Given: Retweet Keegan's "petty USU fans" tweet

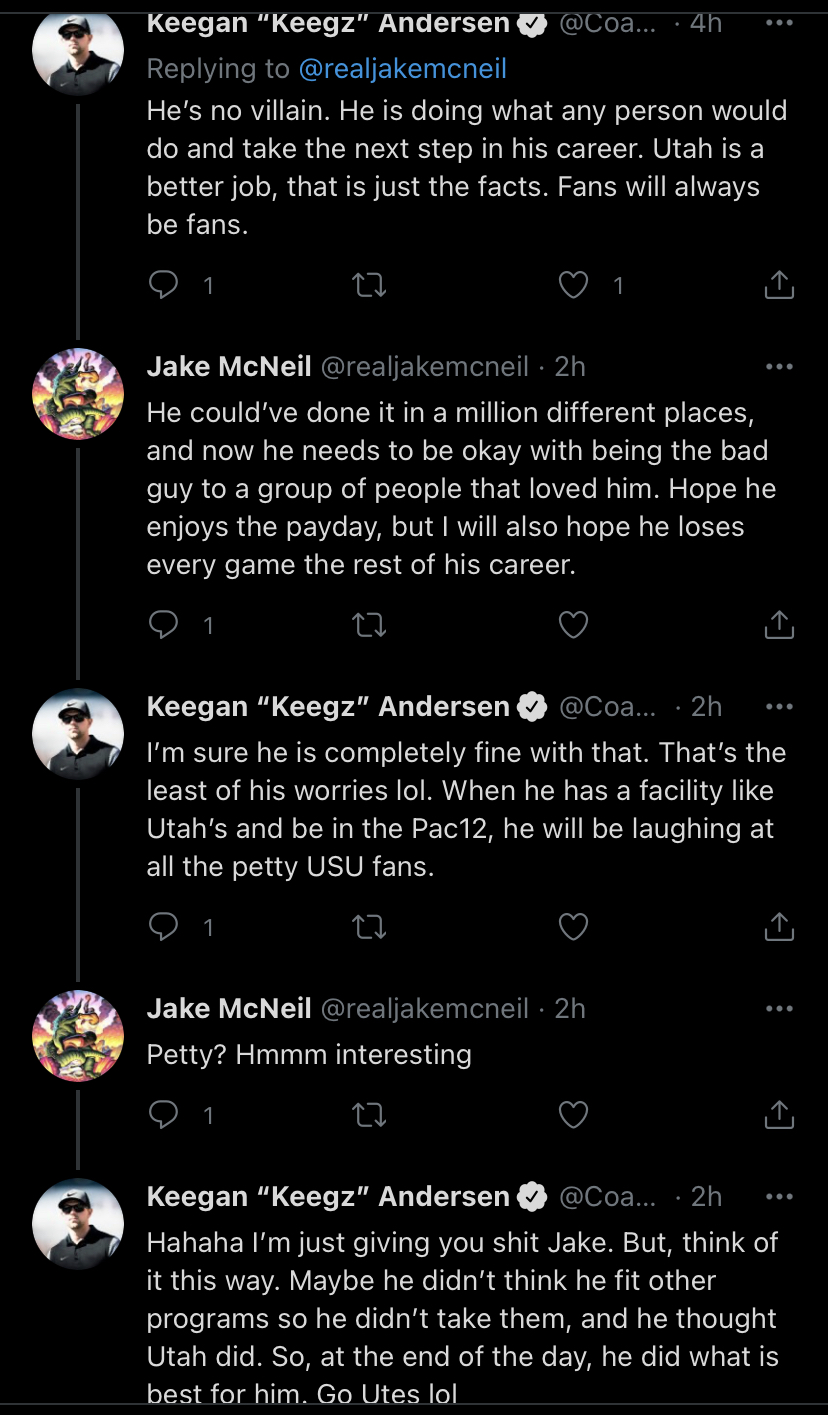Looking at the screenshot, I should click(370, 927).
